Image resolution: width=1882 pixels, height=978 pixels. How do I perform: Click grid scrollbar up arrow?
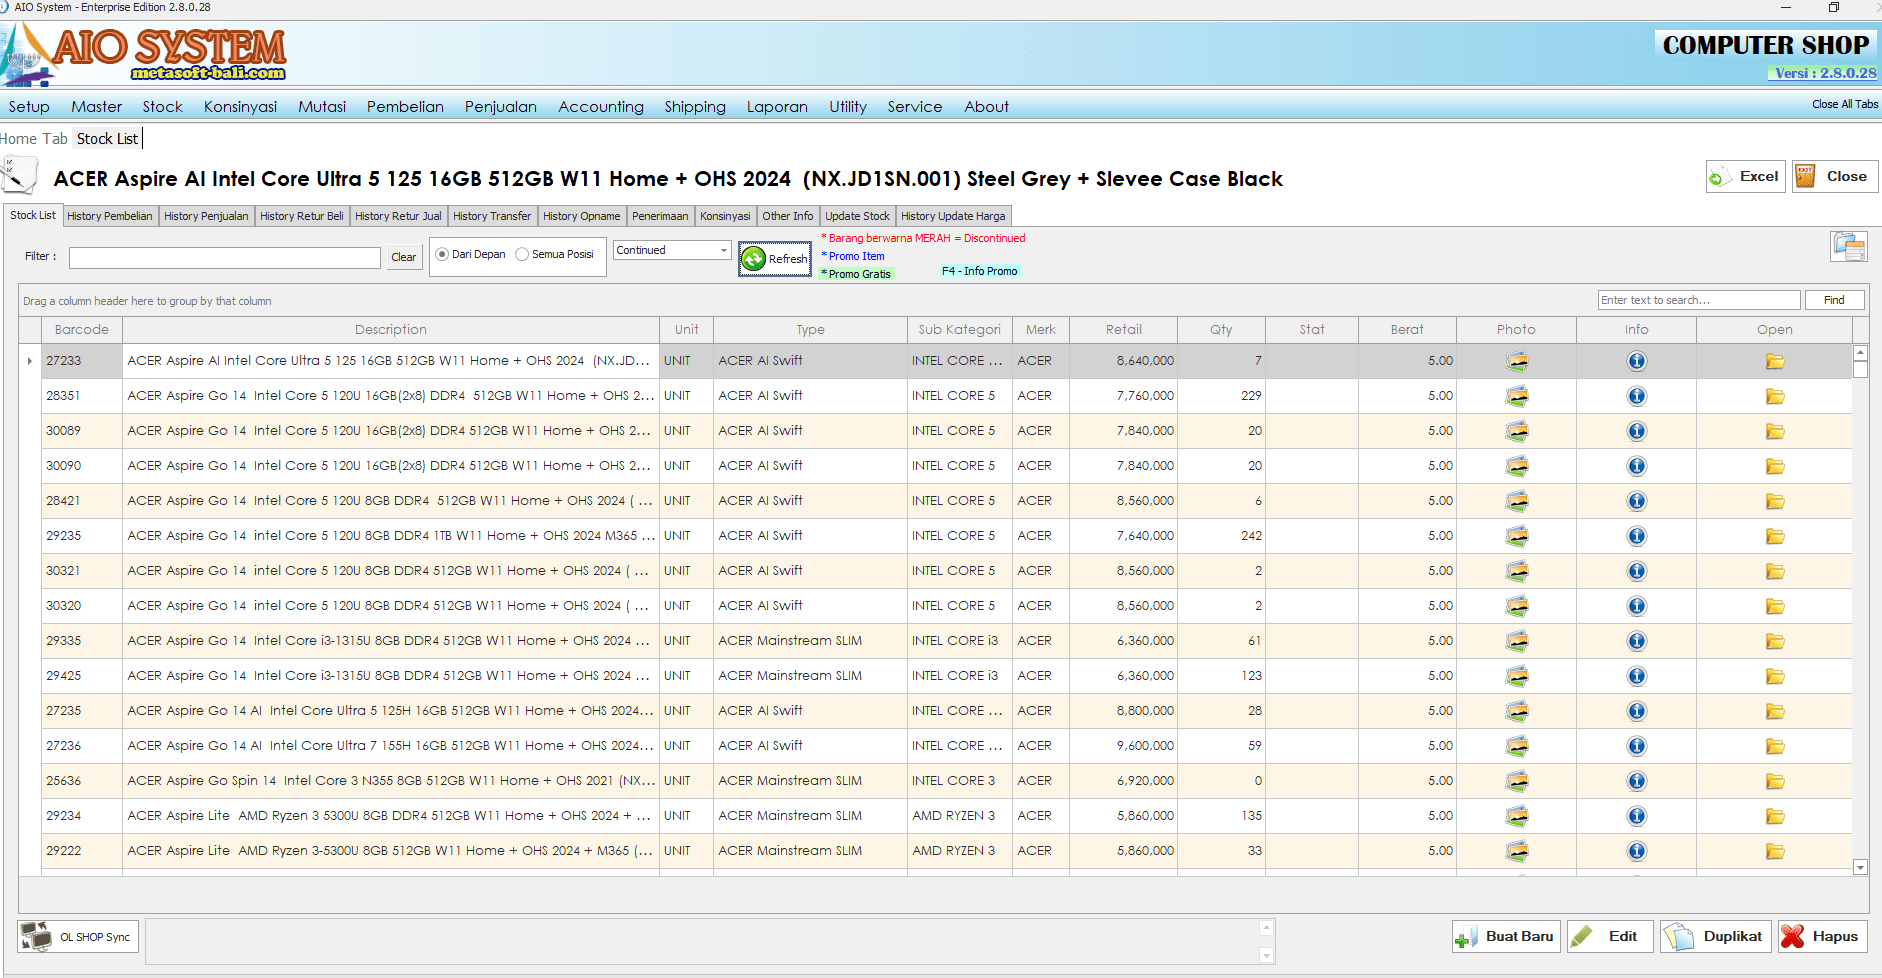pos(1860,353)
